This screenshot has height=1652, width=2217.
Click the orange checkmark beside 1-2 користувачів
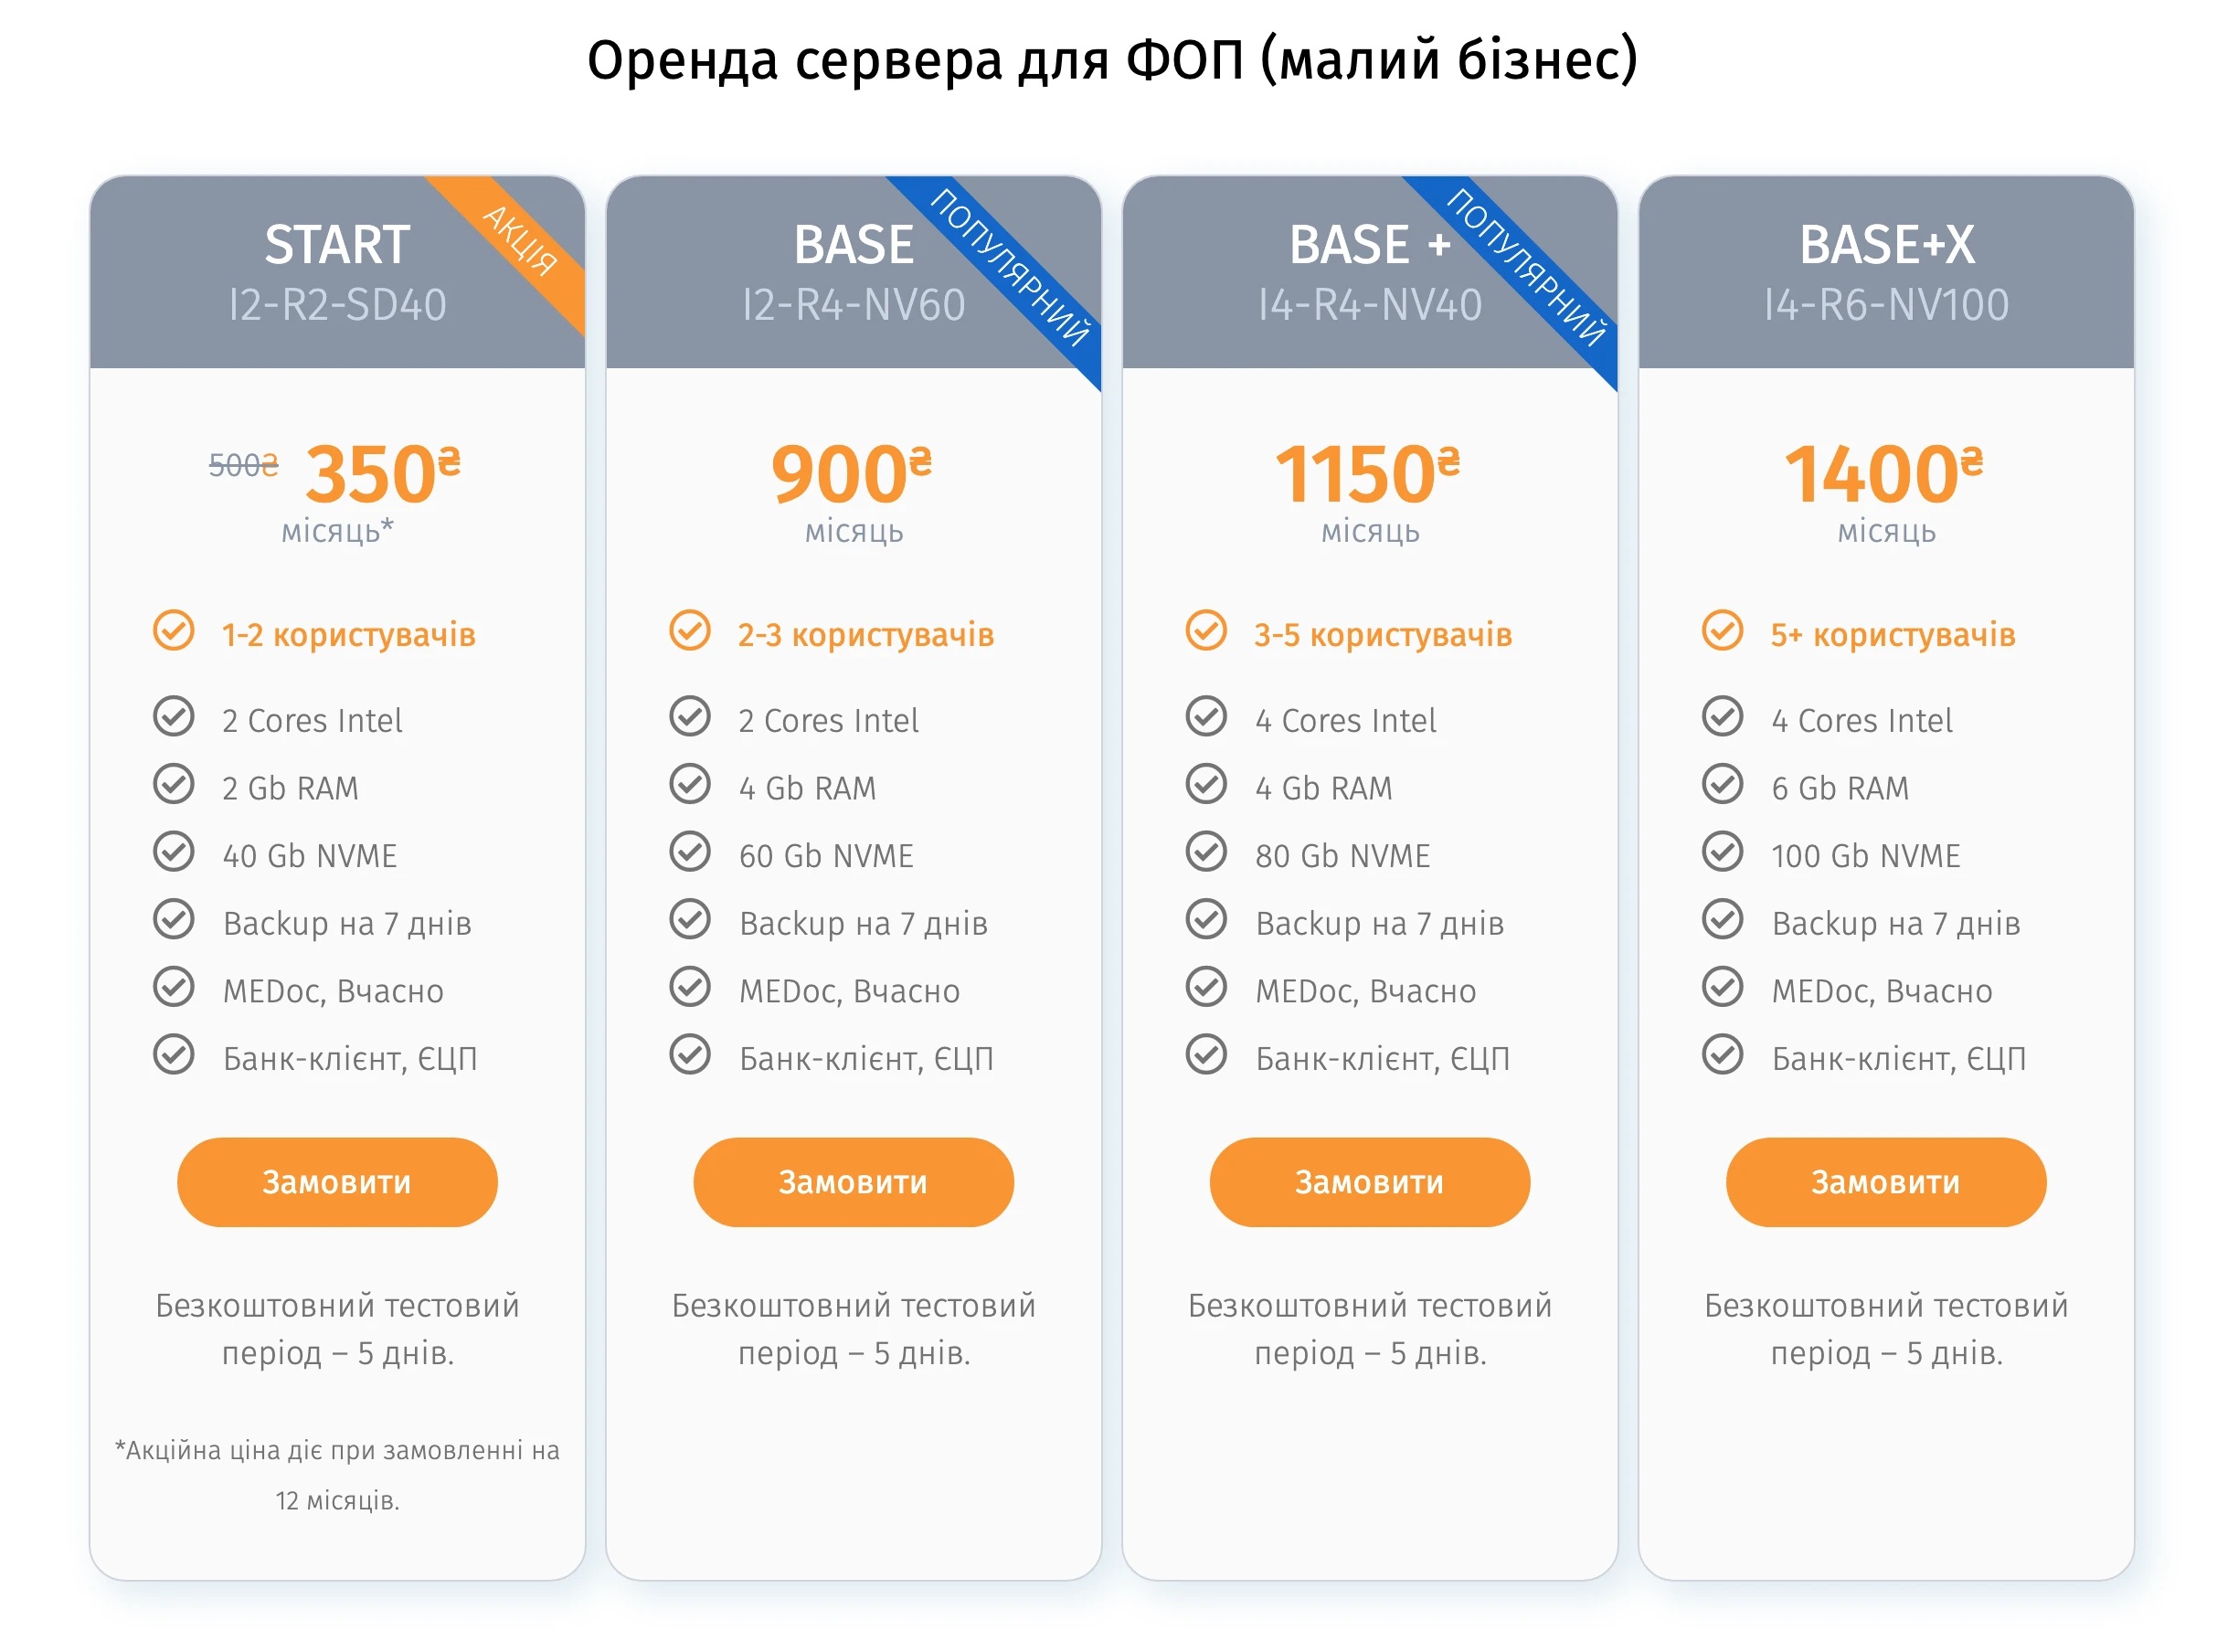pos(173,630)
